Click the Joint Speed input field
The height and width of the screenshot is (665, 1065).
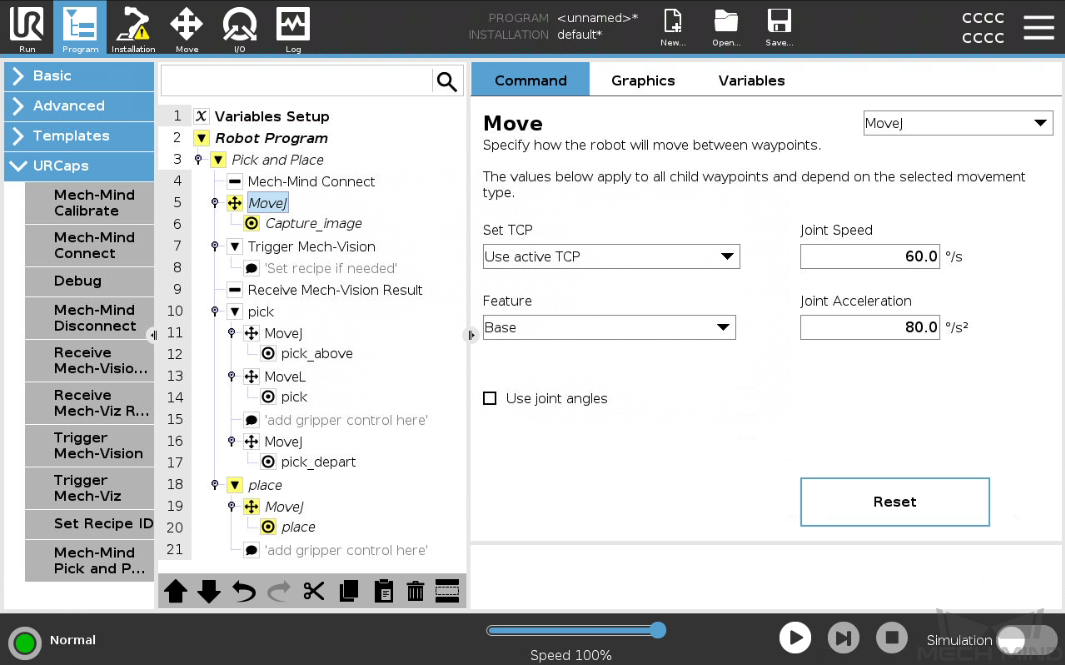(x=869, y=256)
